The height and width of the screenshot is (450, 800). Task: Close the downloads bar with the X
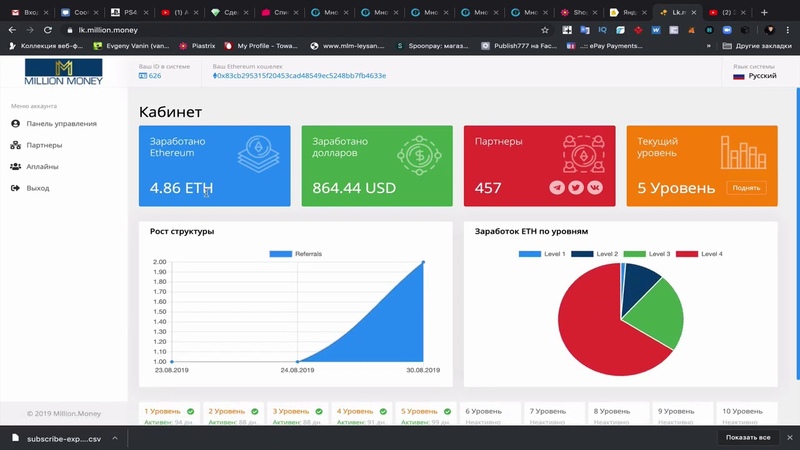pyautogui.click(x=790, y=437)
